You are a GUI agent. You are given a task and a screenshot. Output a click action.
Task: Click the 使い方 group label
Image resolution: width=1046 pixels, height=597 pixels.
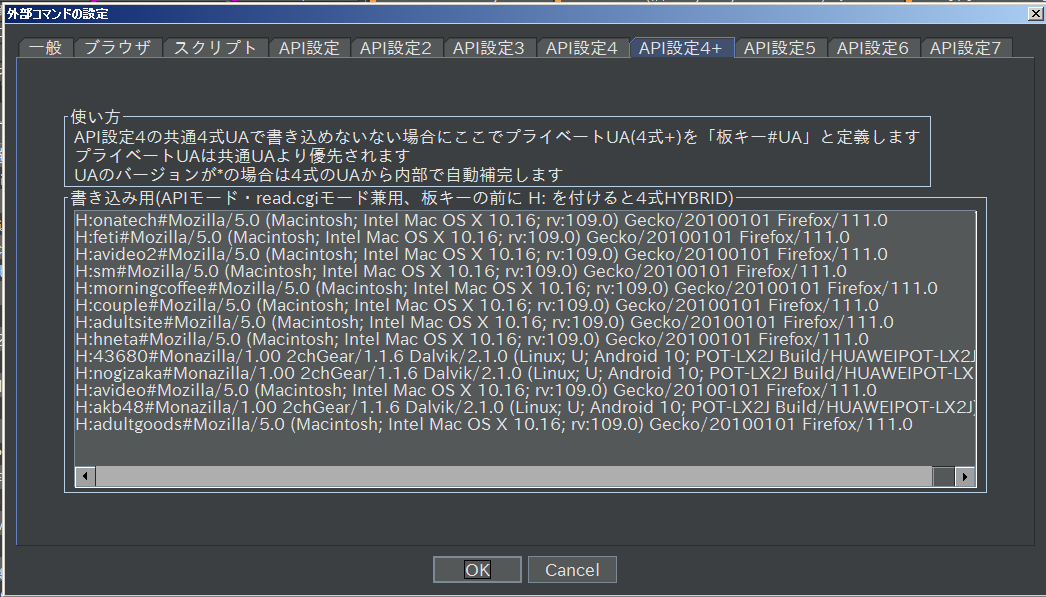[95, 117]
